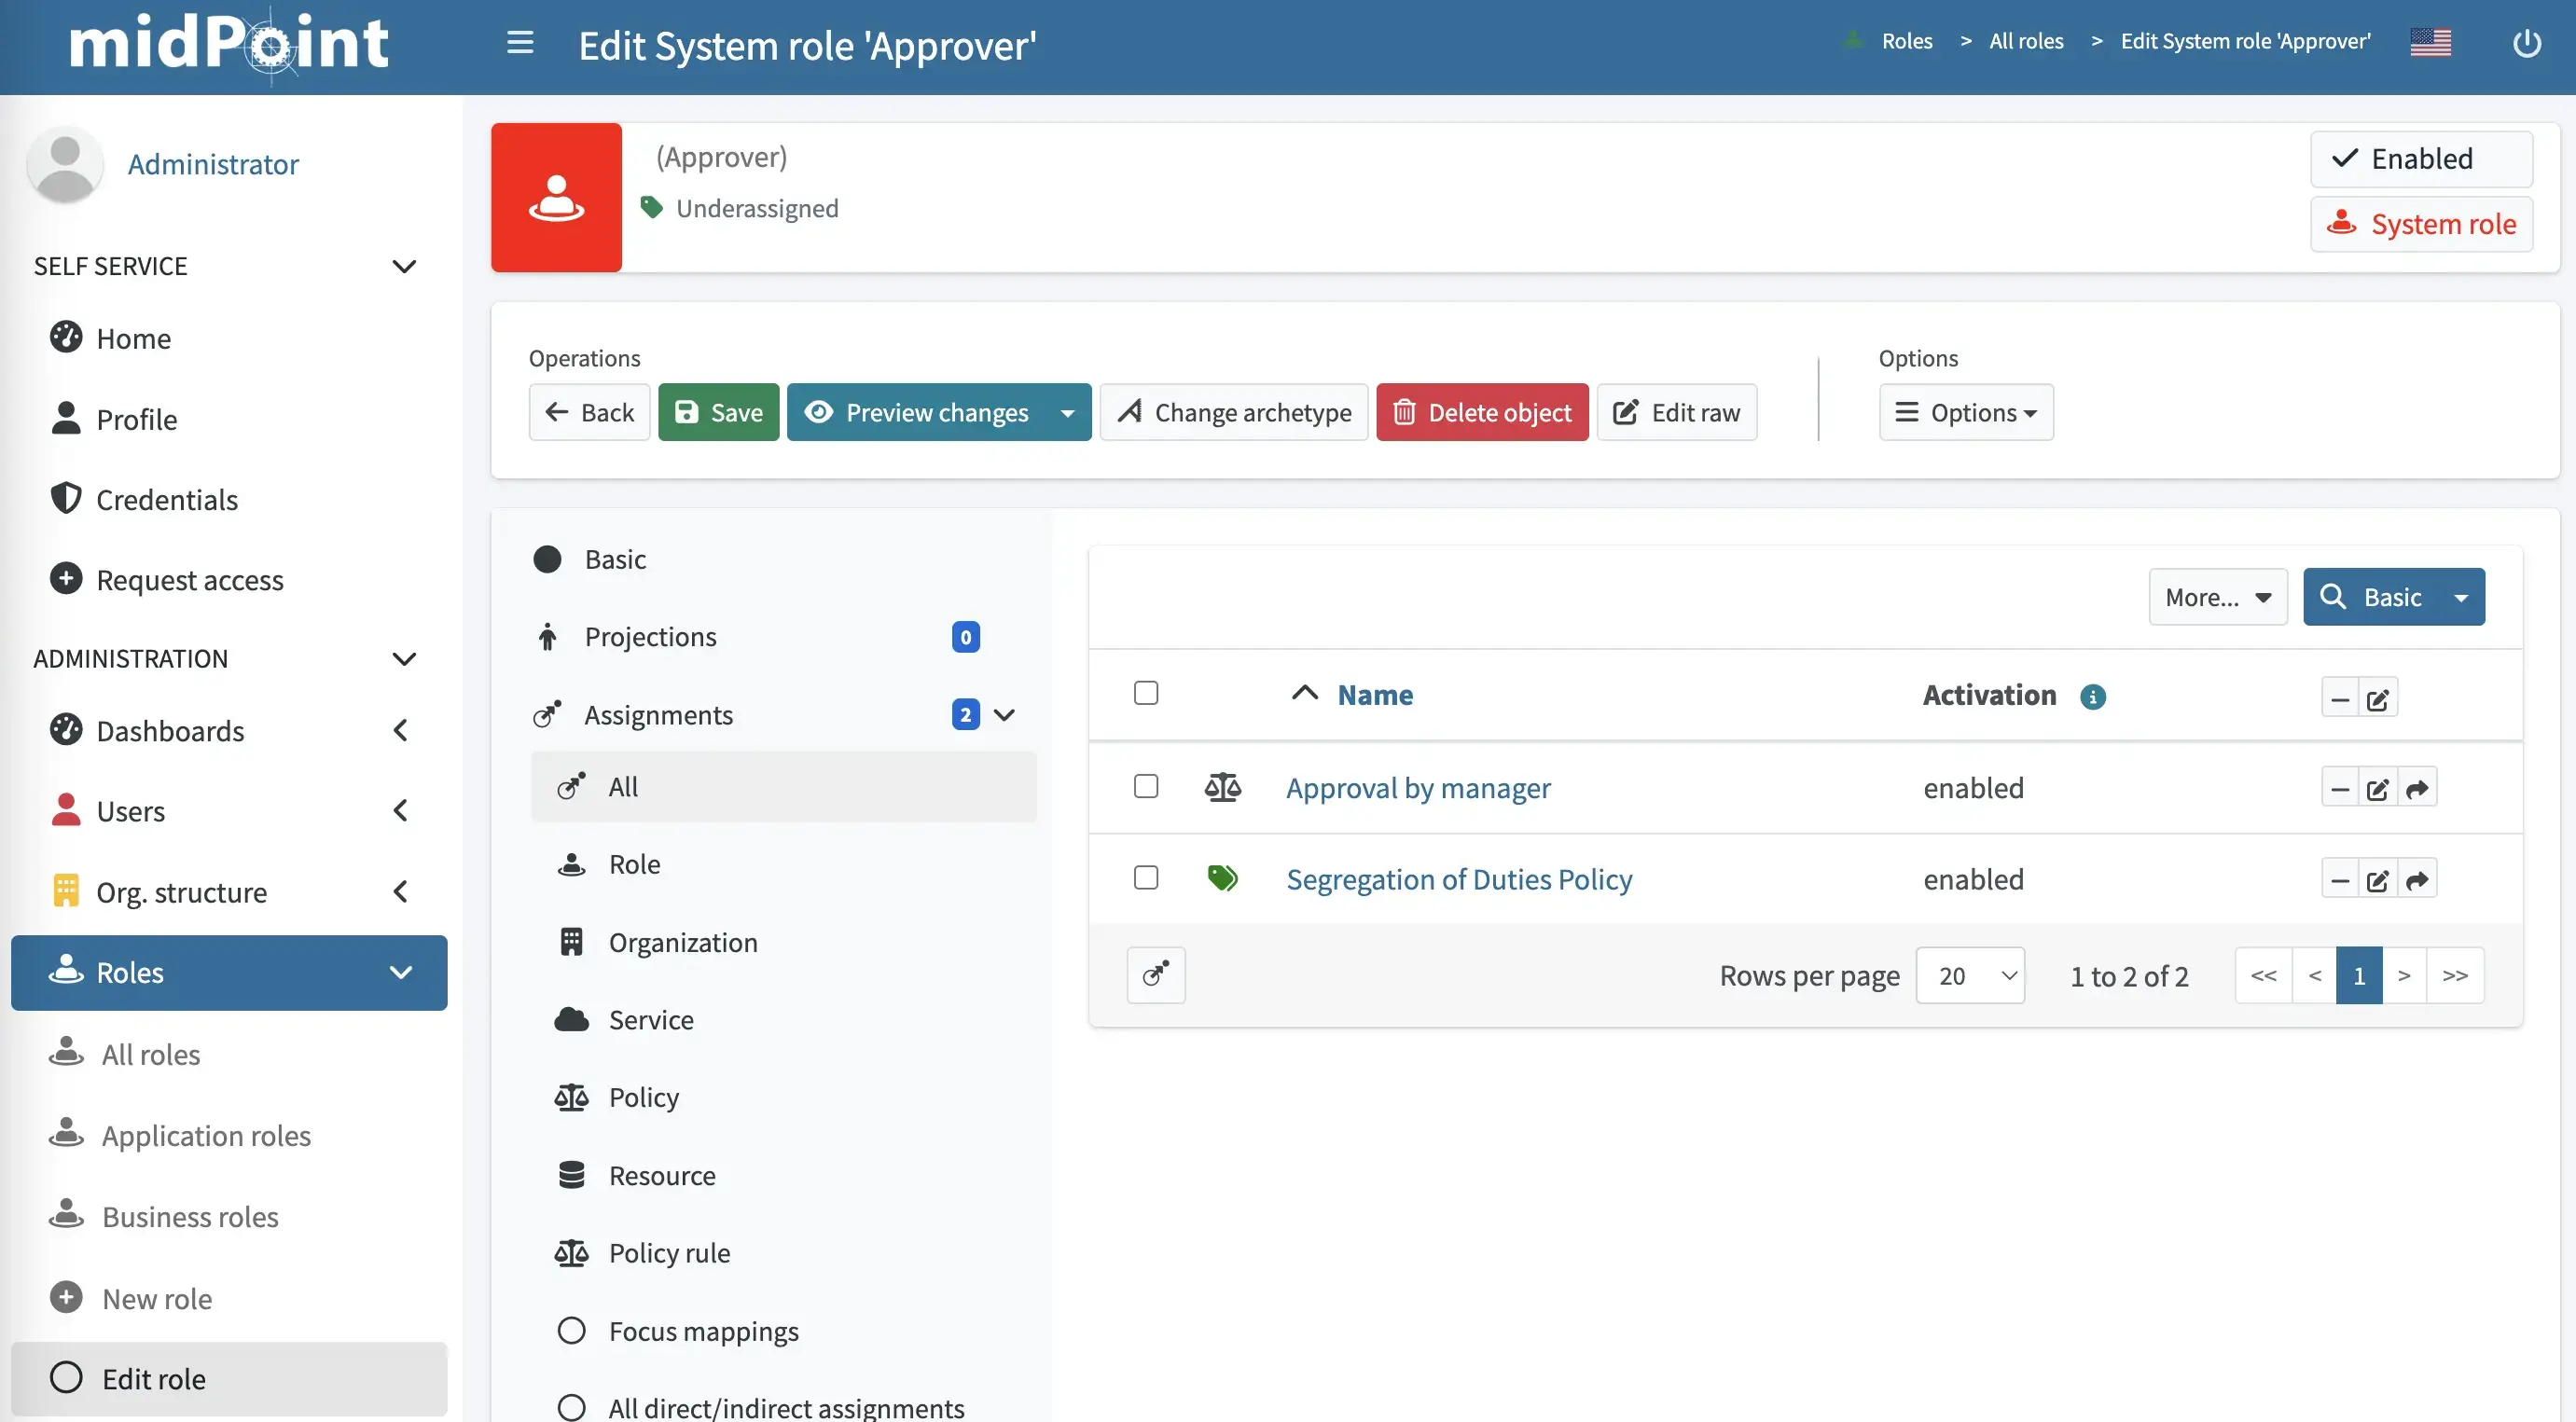
Task: Expand the Preview changes dropdown arrow
Action: [x=1067, y=412]
